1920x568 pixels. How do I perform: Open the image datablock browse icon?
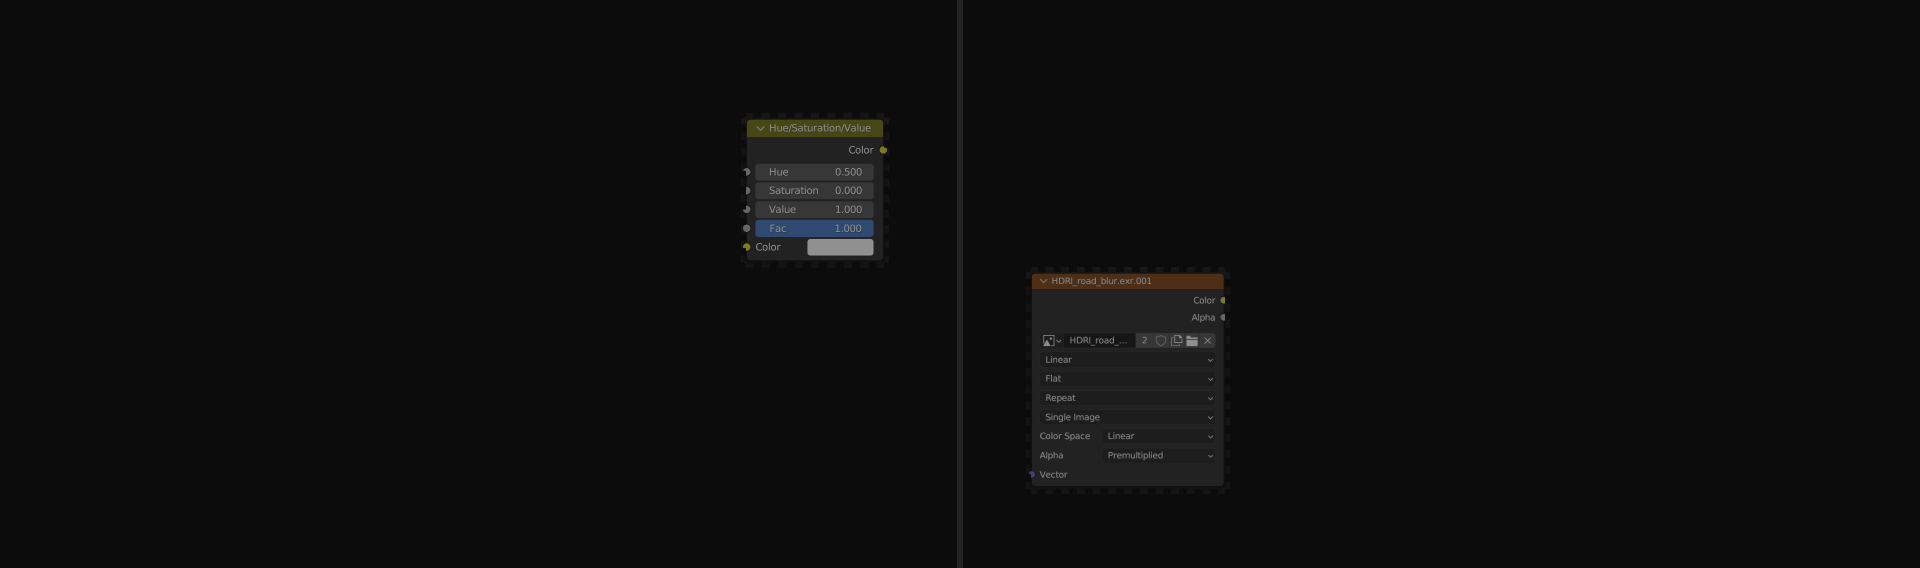point(1051,341)
